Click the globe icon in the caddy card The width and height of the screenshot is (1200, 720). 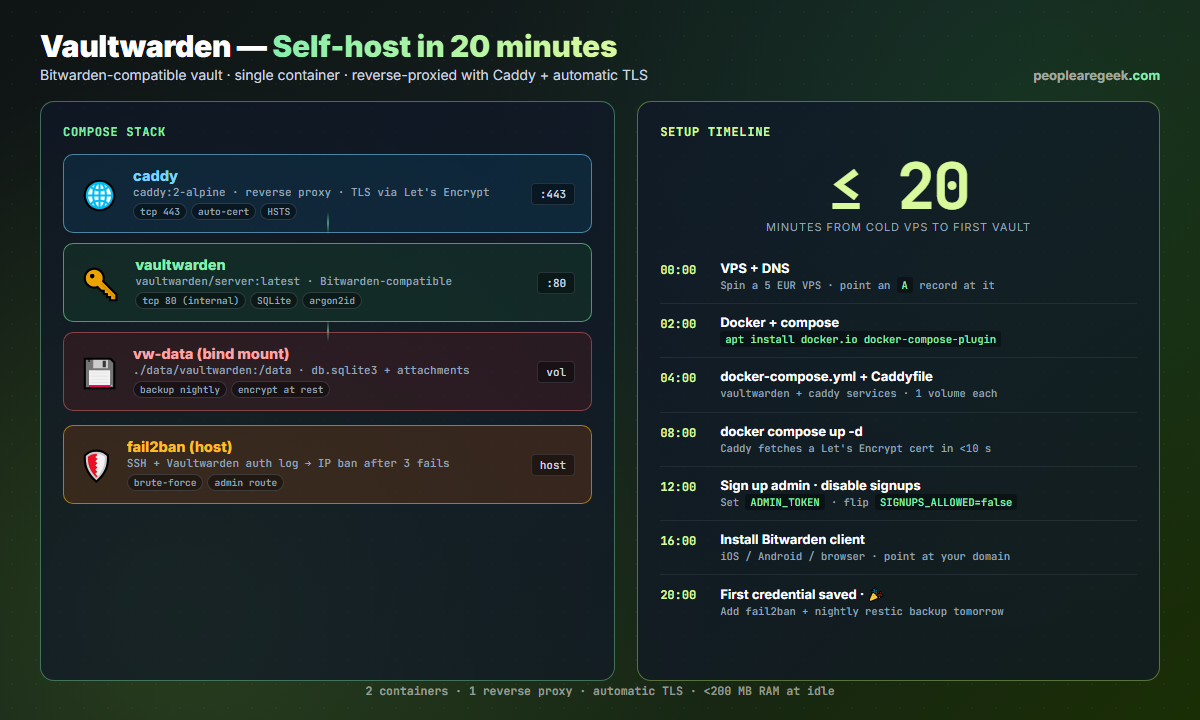pos(100,194)
